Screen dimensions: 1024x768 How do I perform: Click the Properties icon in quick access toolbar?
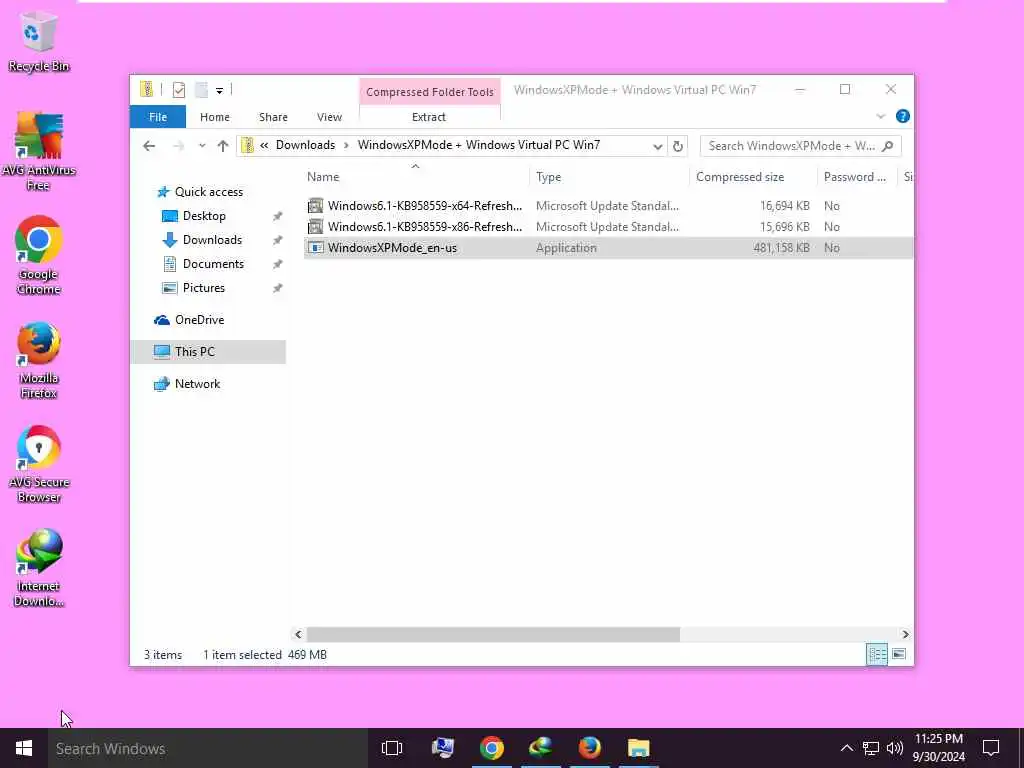(179, 90)
